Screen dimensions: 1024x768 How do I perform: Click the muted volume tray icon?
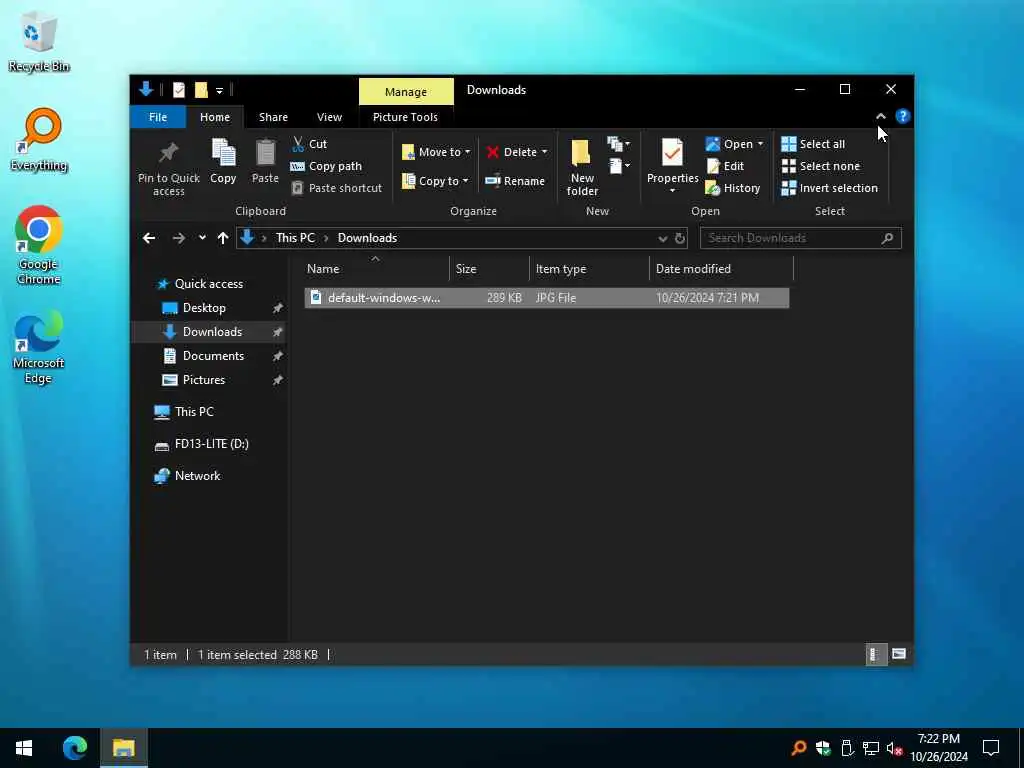(x=894, y=748)
